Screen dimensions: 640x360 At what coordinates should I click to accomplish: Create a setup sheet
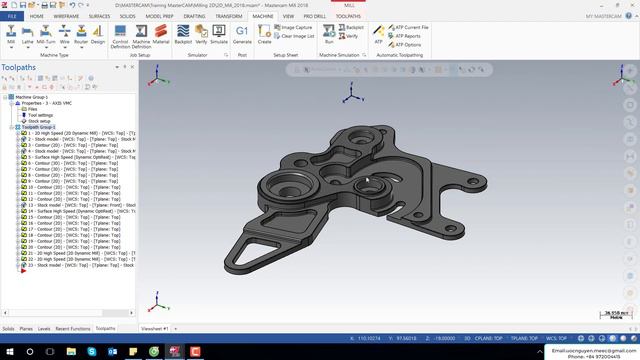pyautogui.click(x=264, y=34)
